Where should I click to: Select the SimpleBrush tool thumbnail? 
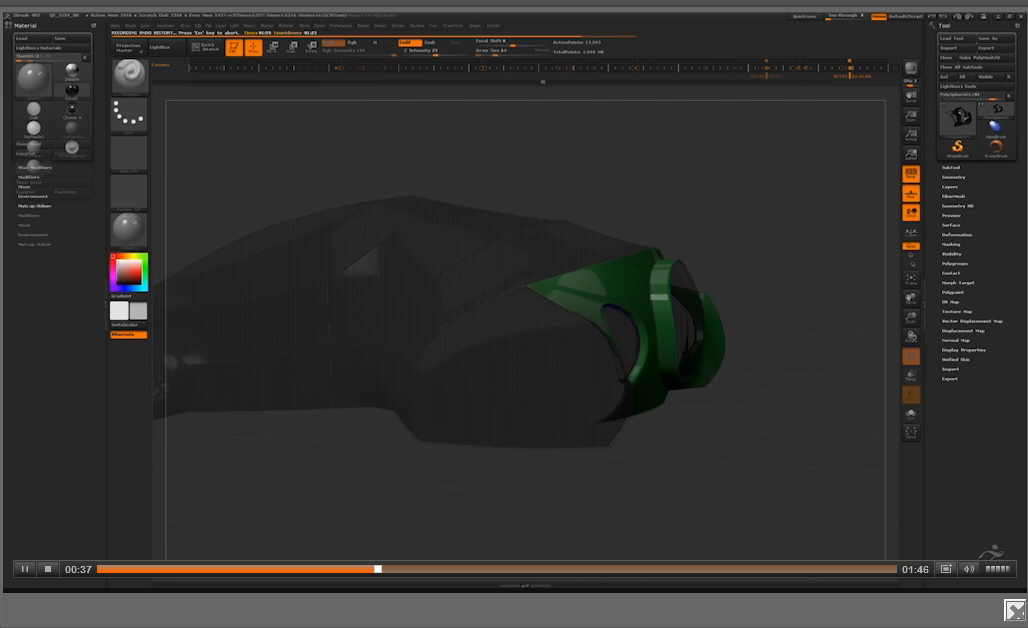click(957, 147)
